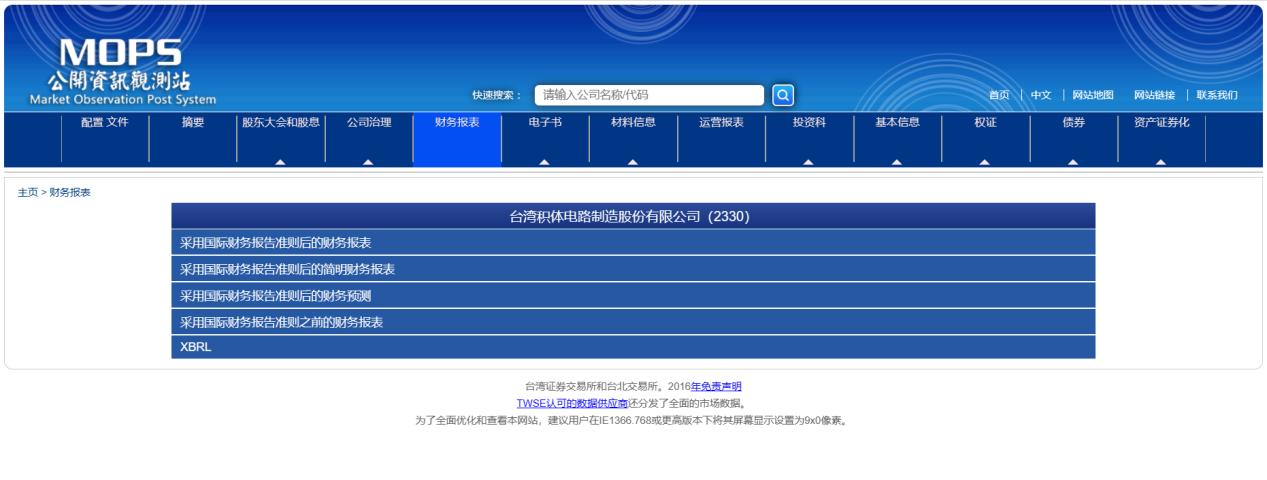
Task: Click the company name search field
Action: pos(649,95)
